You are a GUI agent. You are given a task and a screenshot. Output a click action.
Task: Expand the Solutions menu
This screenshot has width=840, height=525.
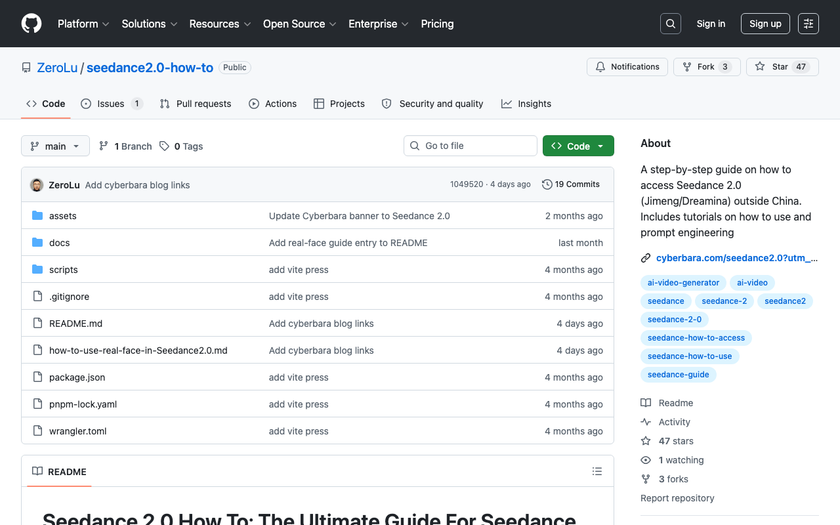click(x=149, y=24)
